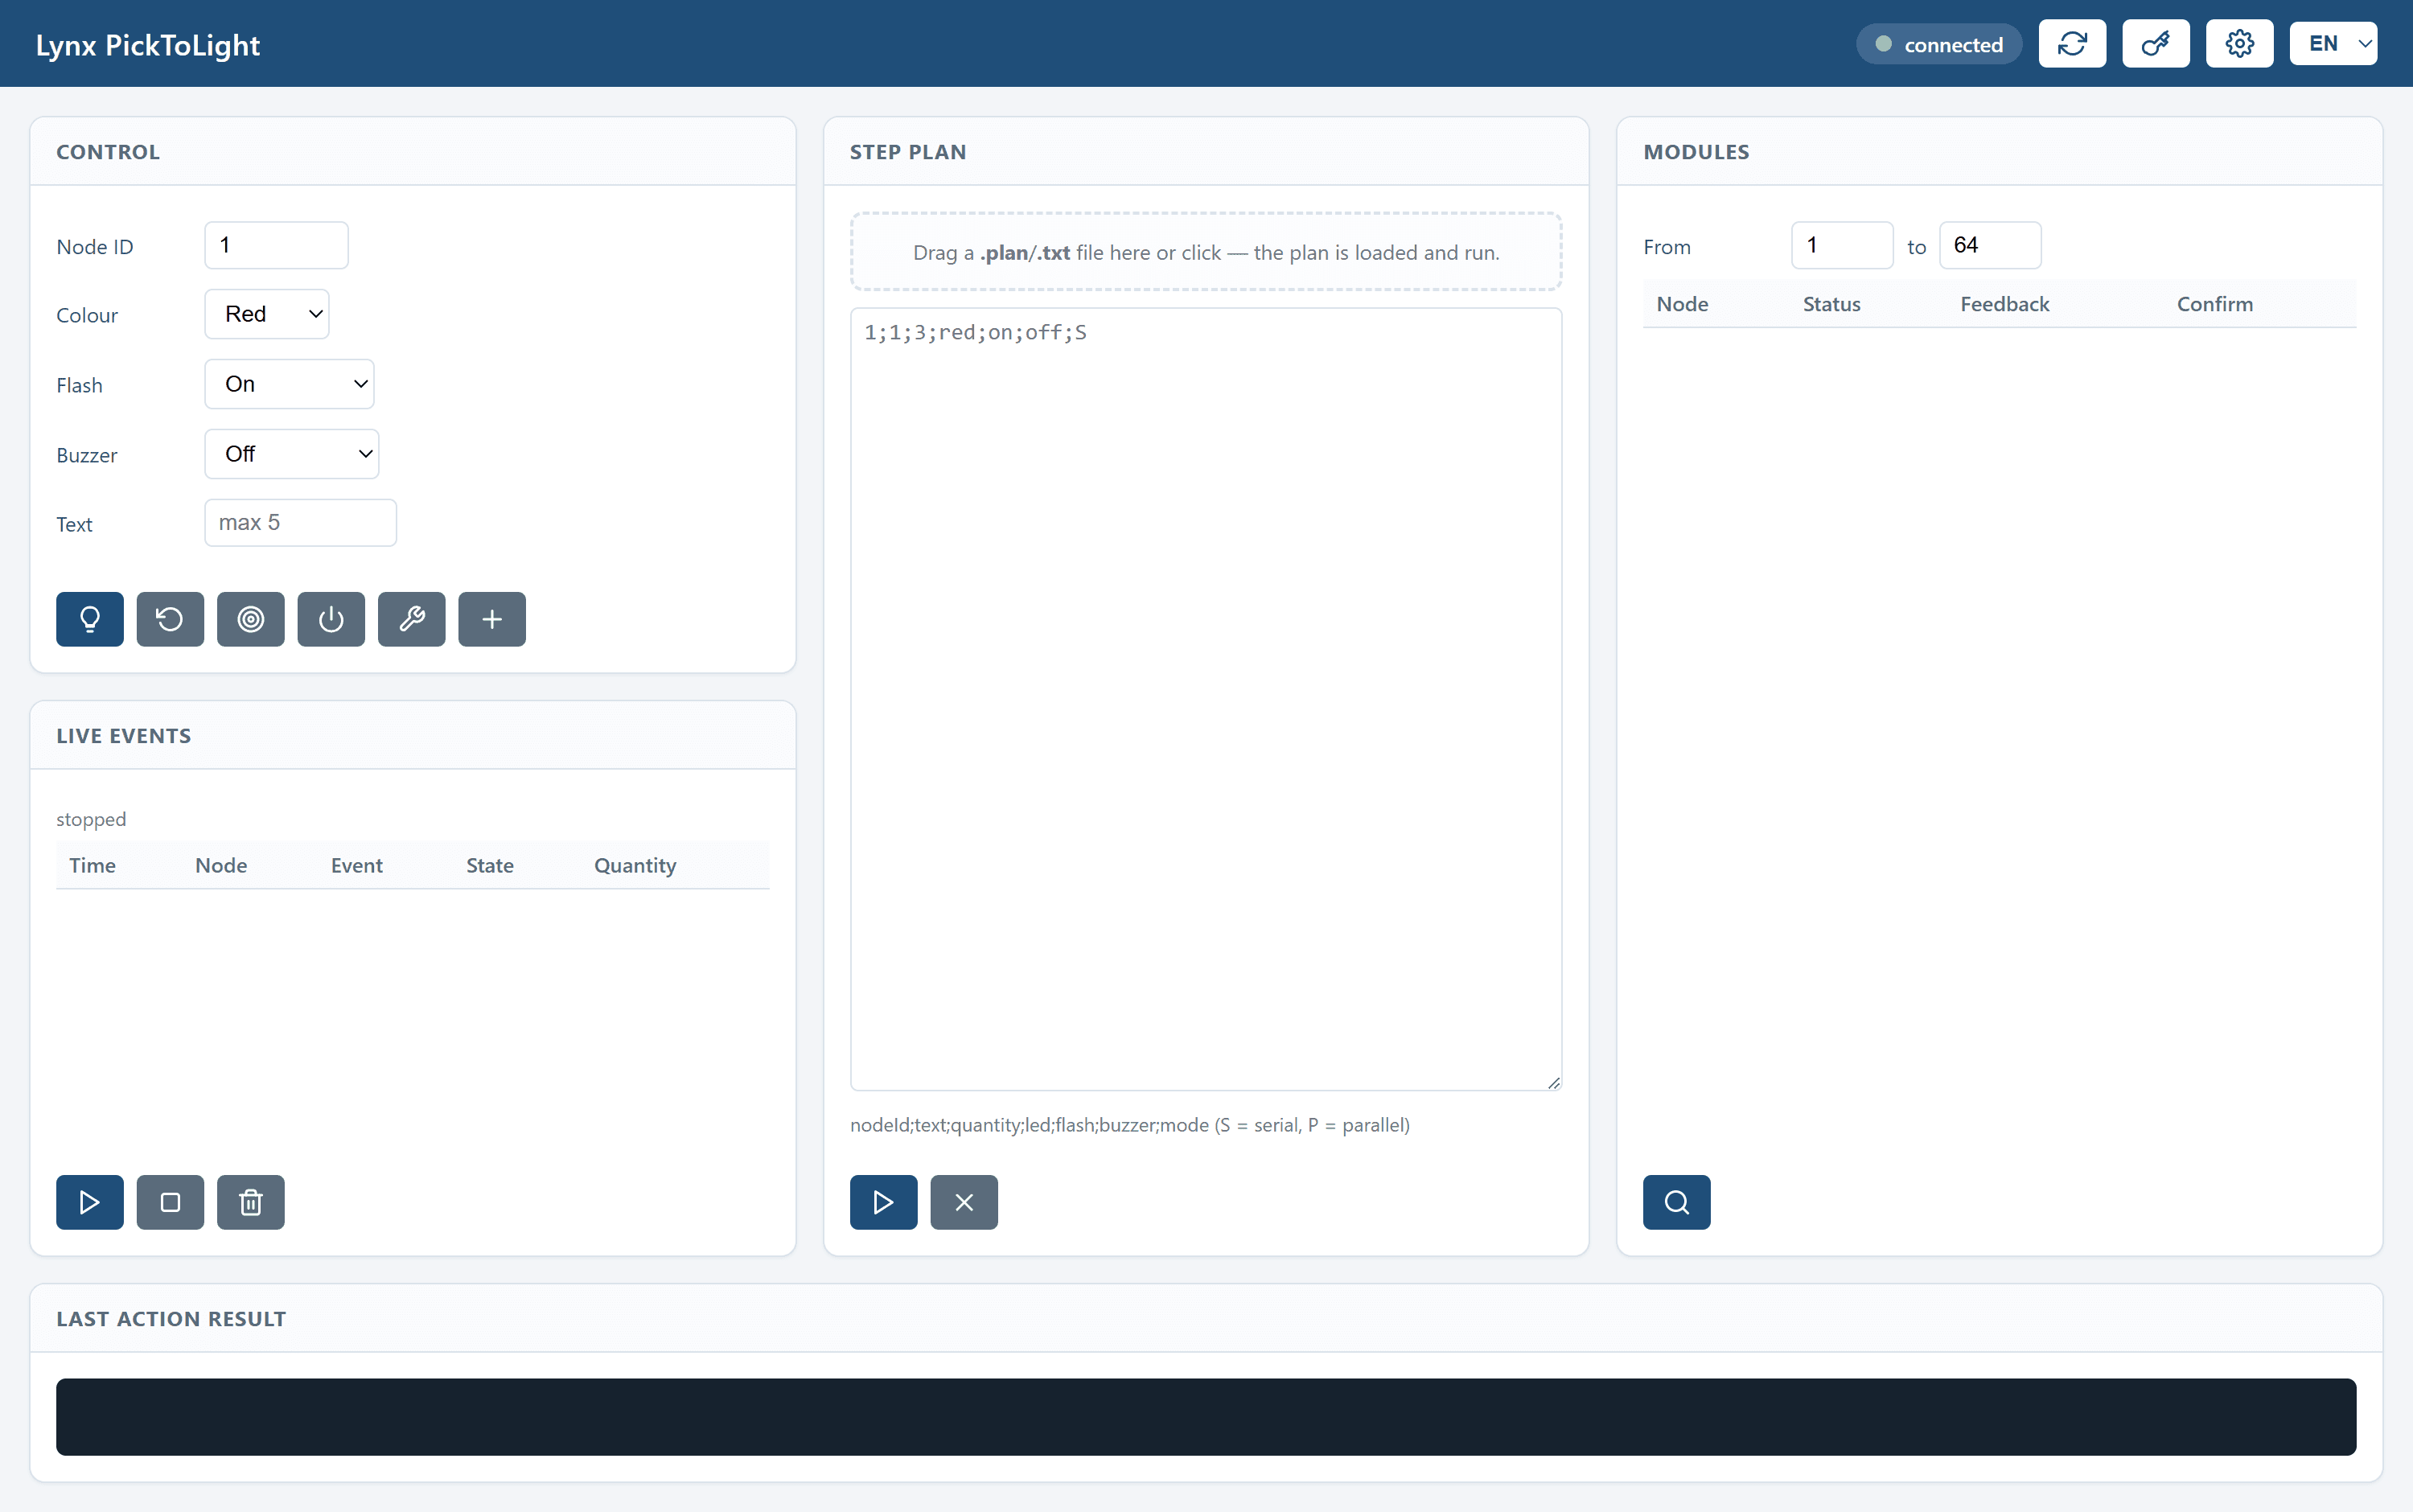Scan modules with magnifier icon
The width and height of the screenshot is (2413, 1512).
point(1677,1202)
